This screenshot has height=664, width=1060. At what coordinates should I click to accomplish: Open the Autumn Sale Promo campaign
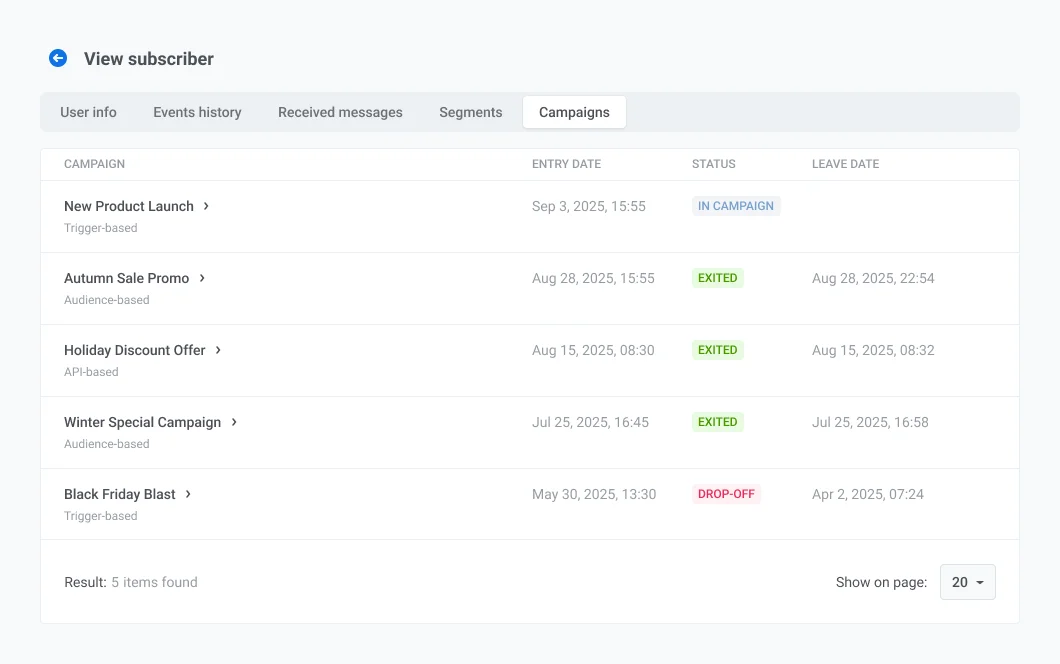pyautogui.click(x=126, y=278)
